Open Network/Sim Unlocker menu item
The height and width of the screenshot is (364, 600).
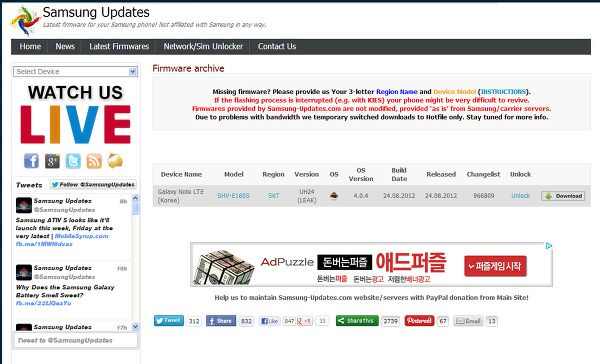[203, 46]
